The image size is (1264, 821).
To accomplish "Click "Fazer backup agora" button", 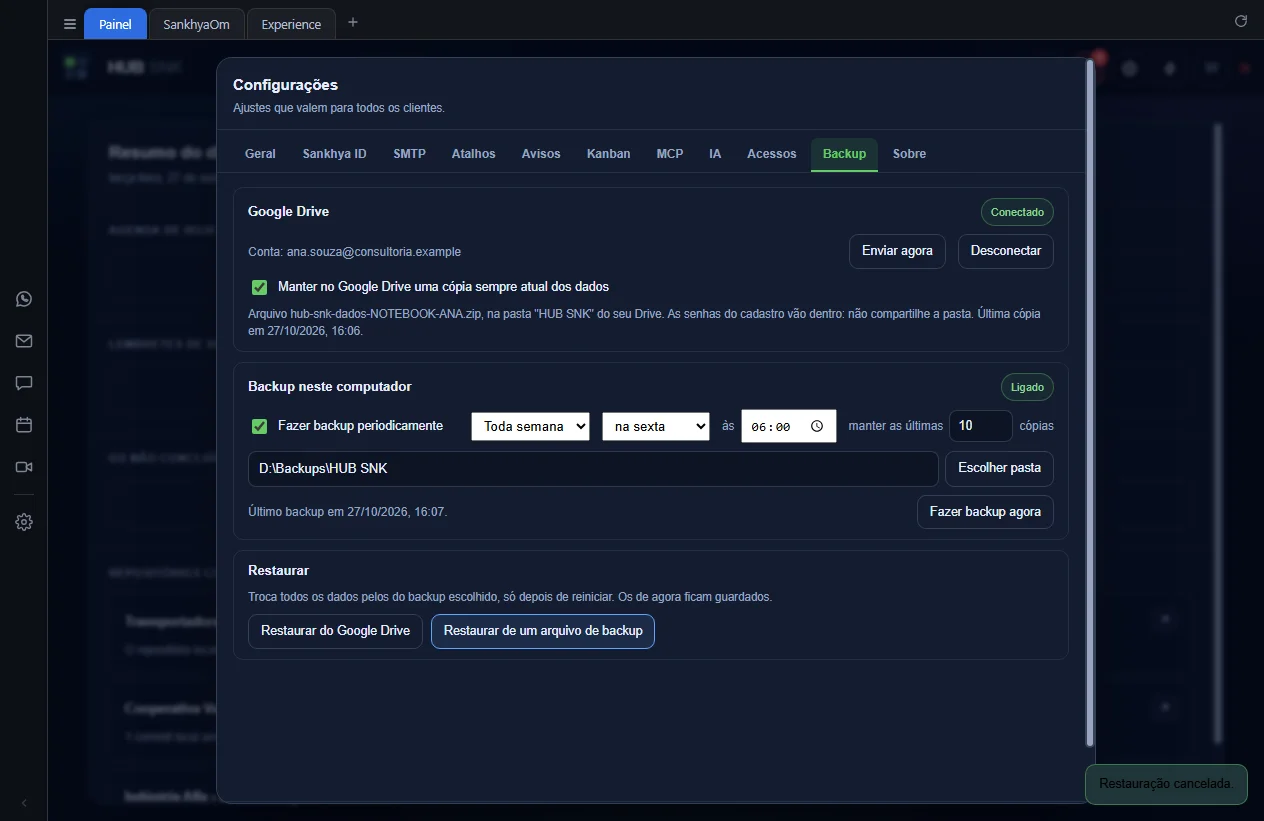I will 985,512.
